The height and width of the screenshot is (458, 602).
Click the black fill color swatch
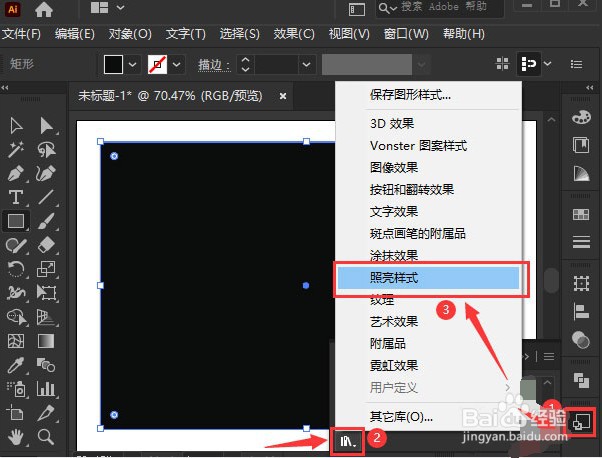click(x=113, y=64)
